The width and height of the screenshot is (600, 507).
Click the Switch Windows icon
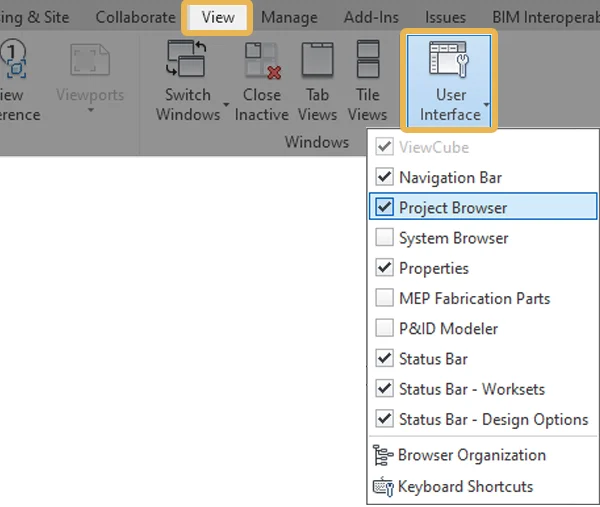187,60
